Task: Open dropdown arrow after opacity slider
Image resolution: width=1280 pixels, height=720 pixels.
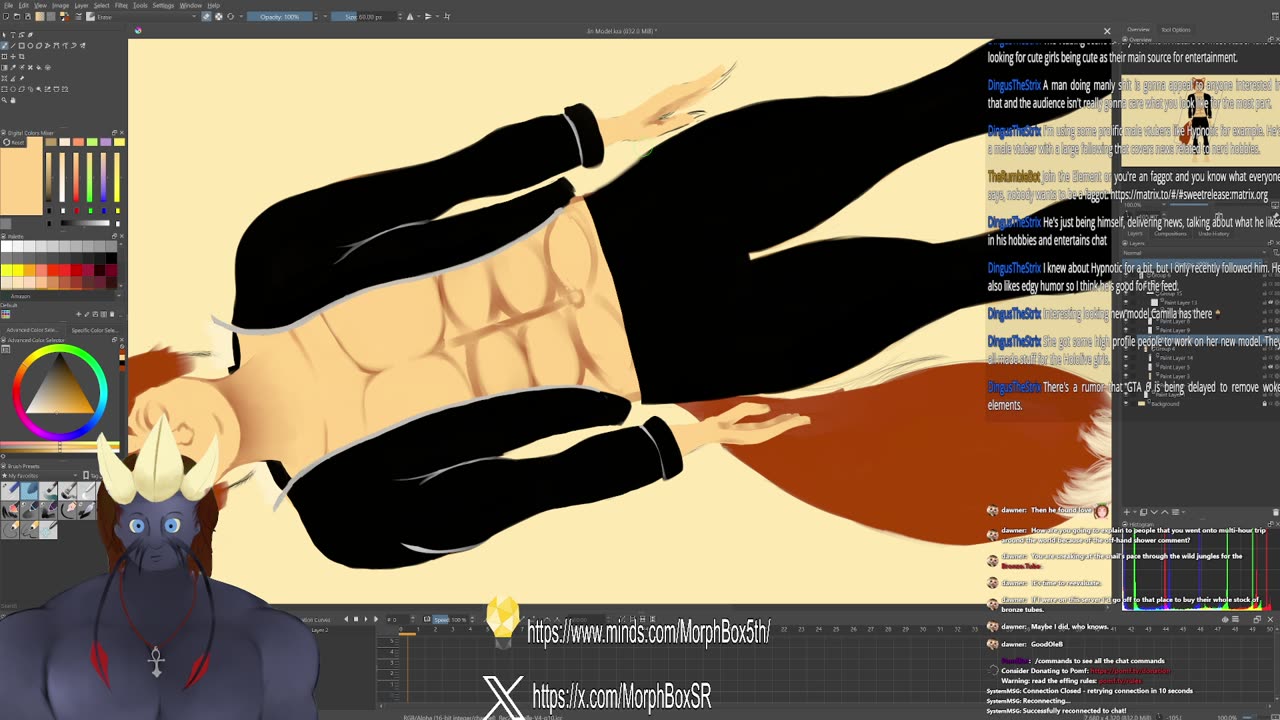Action: tap(326, 17)
